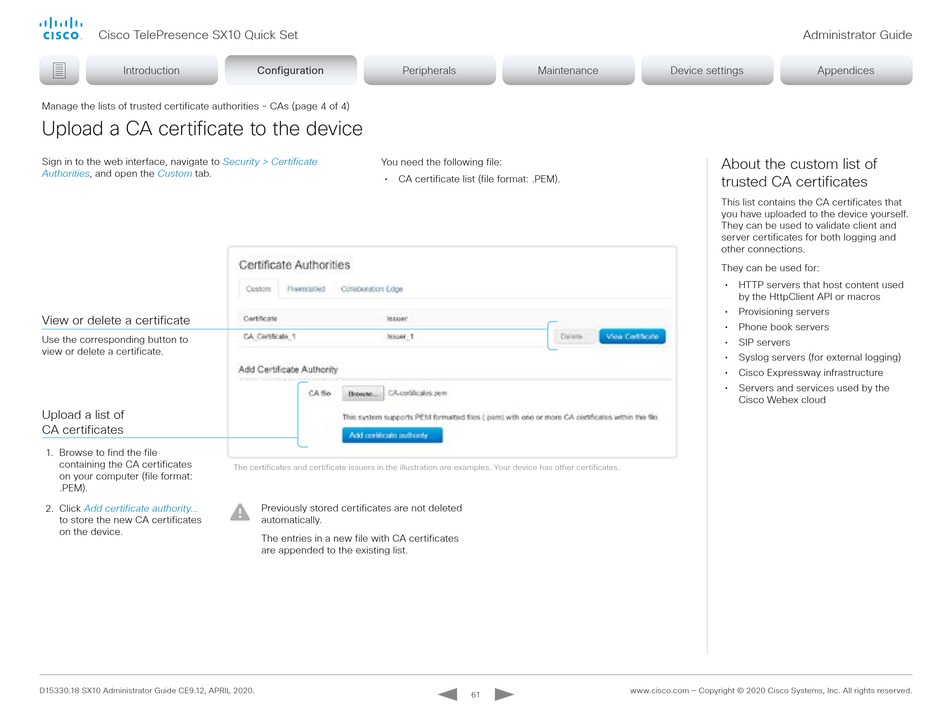Image resolution: width=950 pixels, height=711 pixels.
Task: Click the 'Phone book servers' bullet item
Action: point(783,327)
